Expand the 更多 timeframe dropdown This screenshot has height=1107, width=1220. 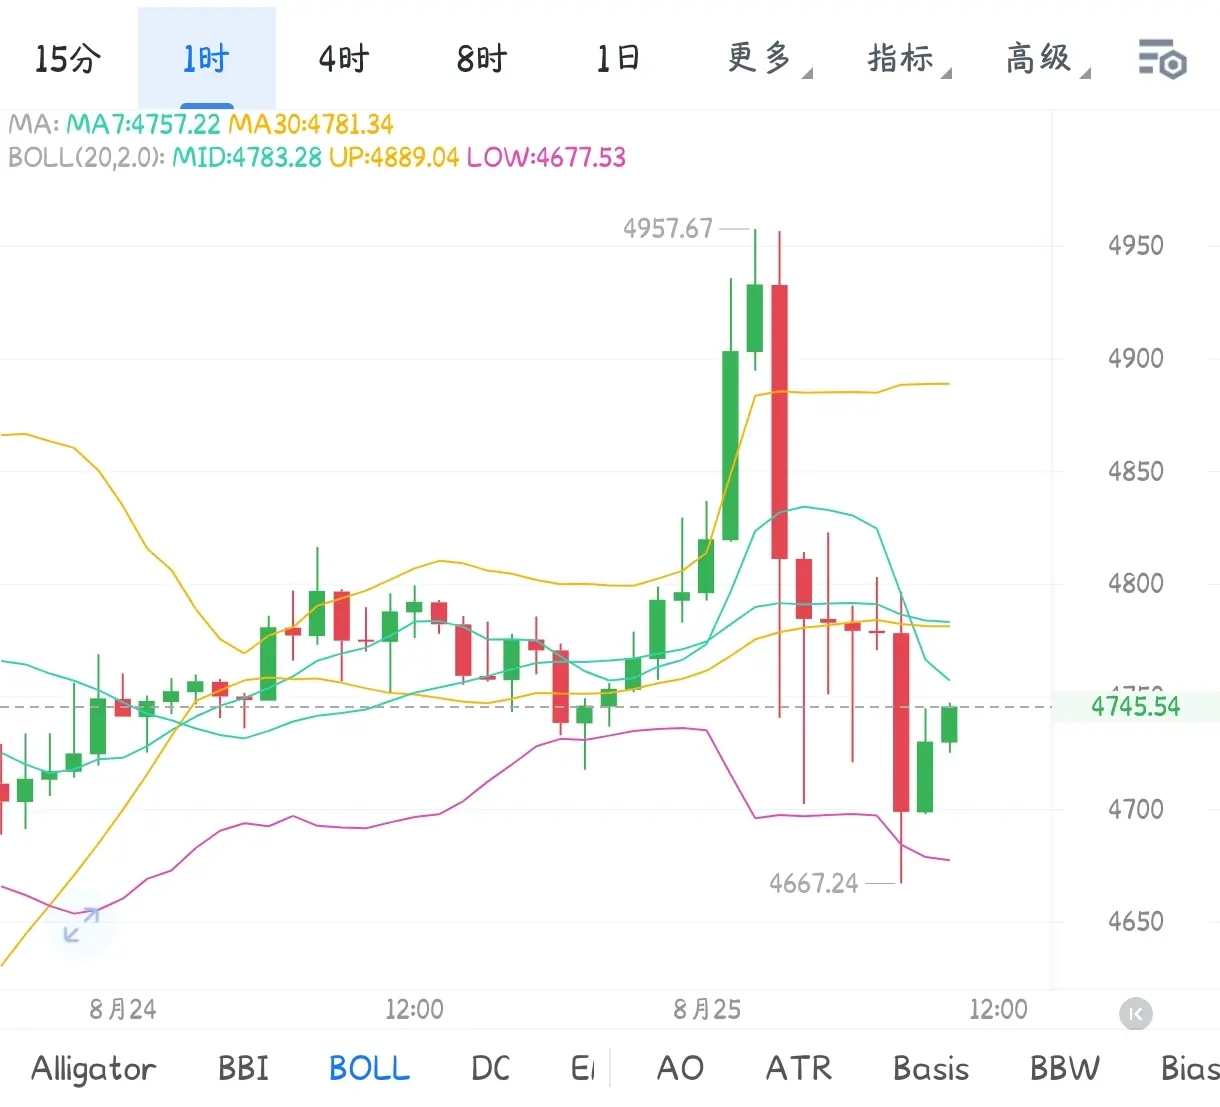coord(768,59)
